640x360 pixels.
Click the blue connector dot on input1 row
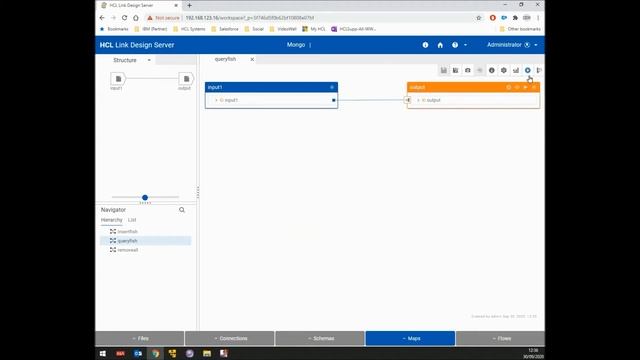pyautogui.click(x=333, y=100)
